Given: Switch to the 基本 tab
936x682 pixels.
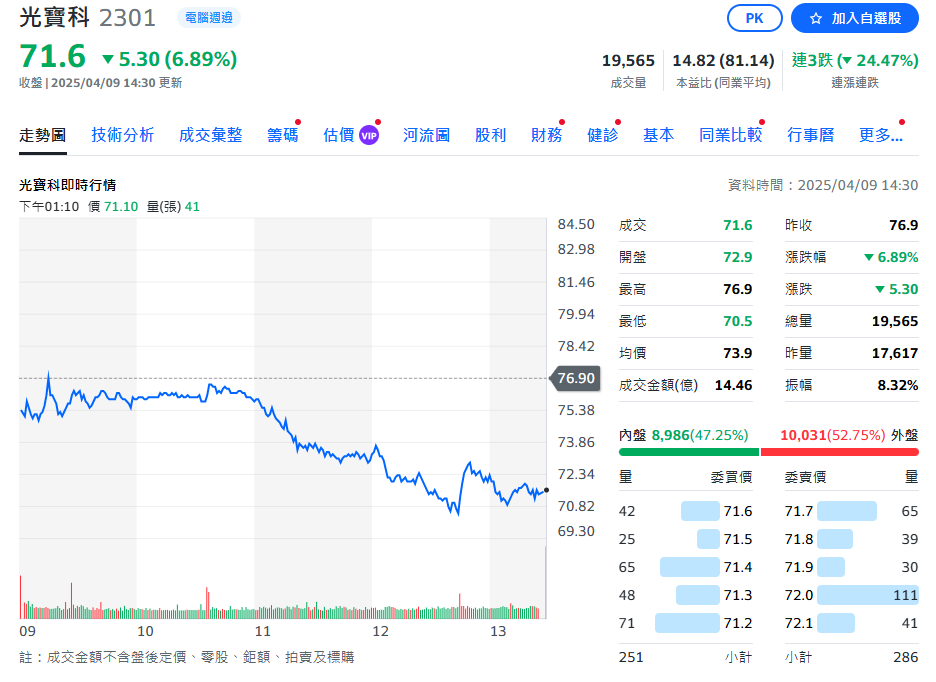Looking at the screenshot, I should tap(658, 136).
